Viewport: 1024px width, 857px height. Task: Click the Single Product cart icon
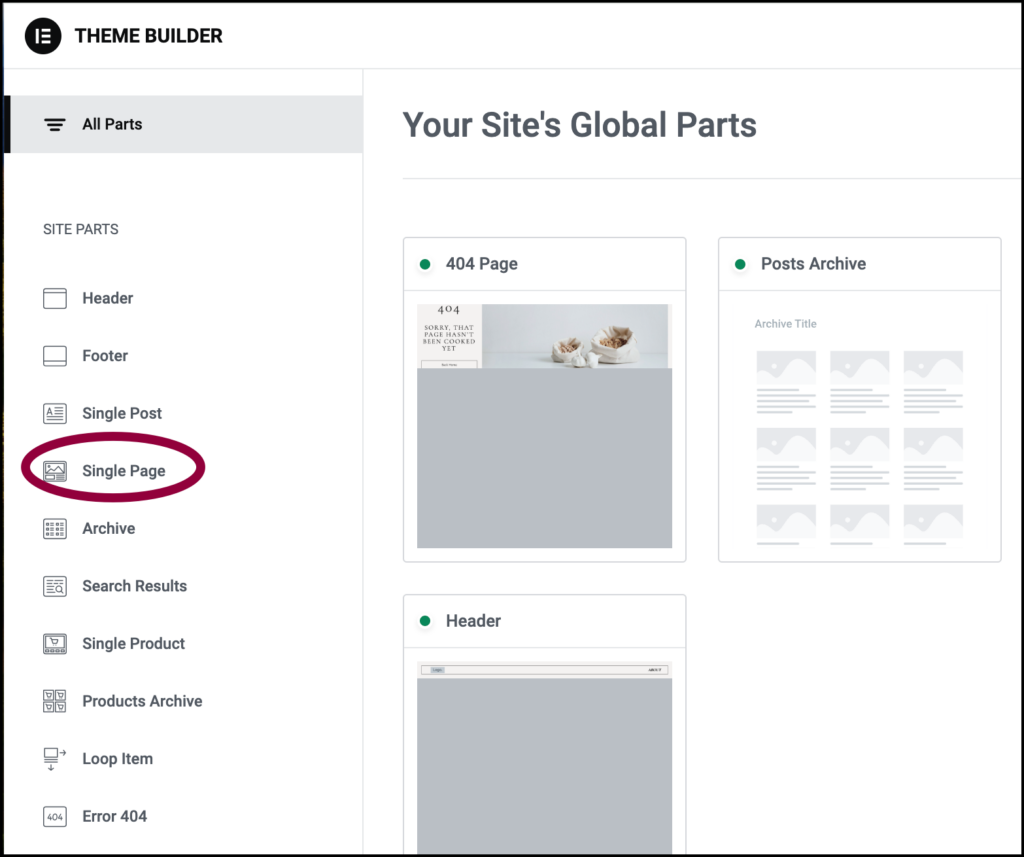point(54,643)
